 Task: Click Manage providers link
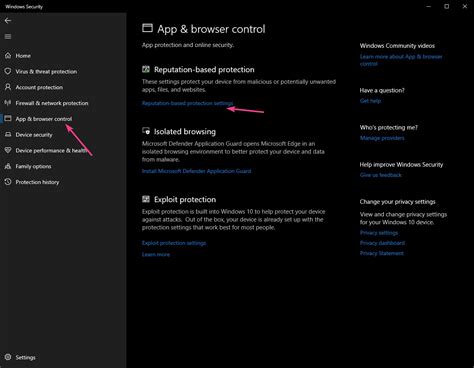pyautogui.click(x=382, y=138)
